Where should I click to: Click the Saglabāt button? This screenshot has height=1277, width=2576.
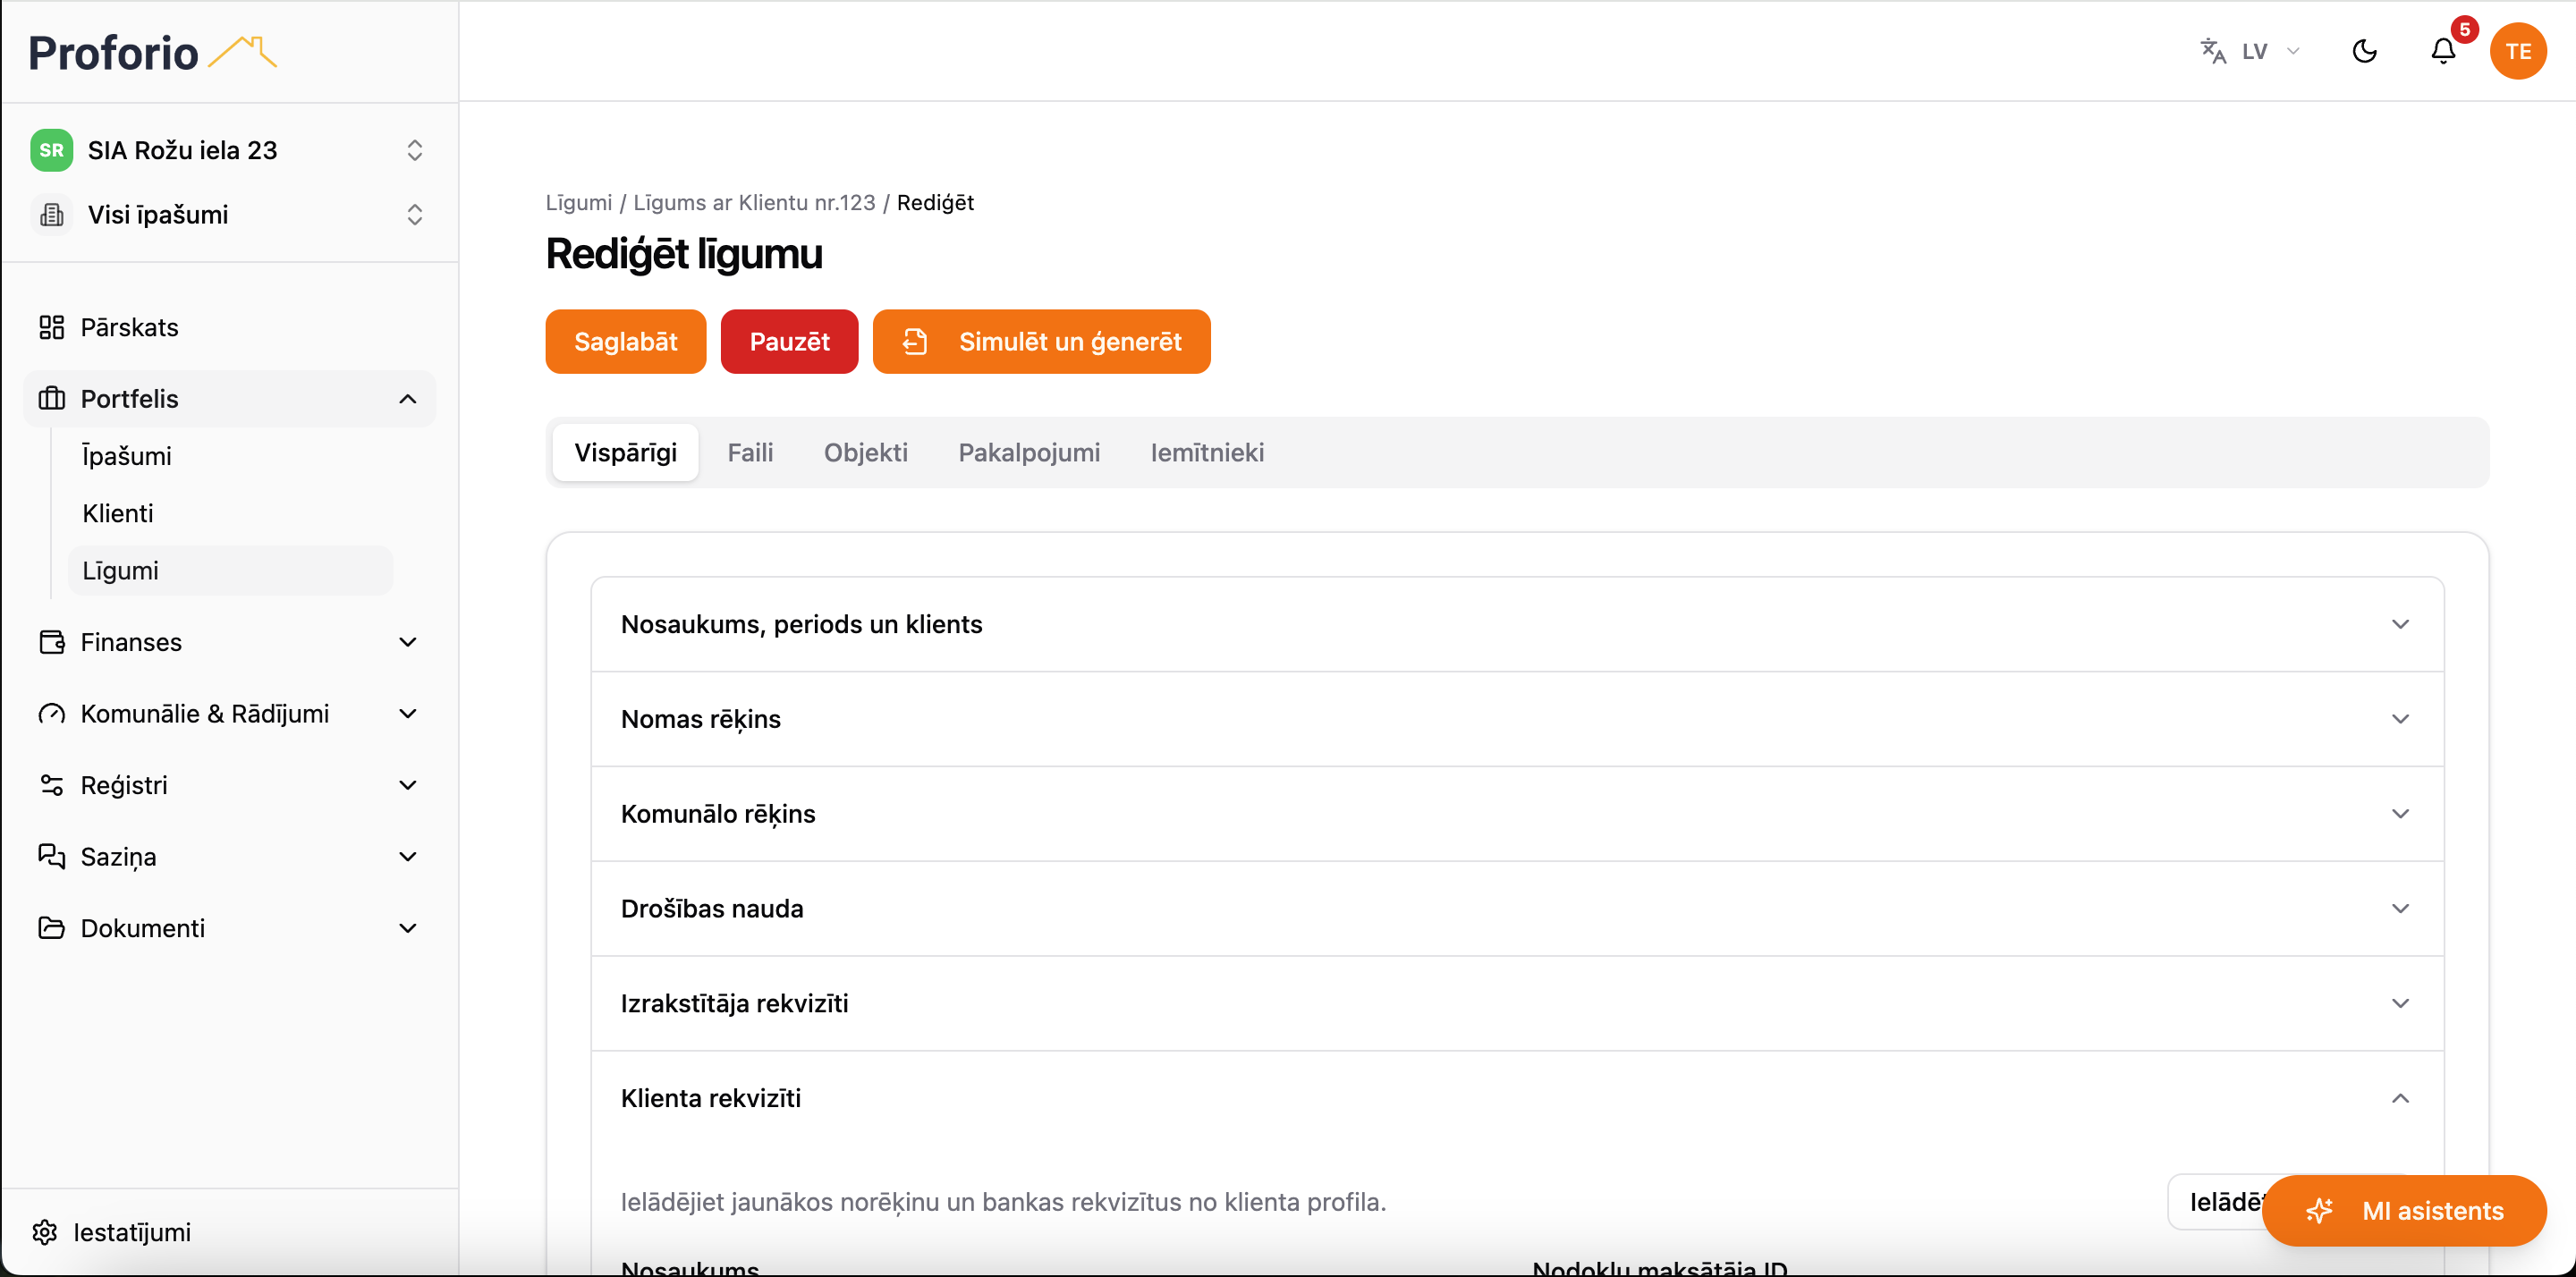tap(626, 342)
